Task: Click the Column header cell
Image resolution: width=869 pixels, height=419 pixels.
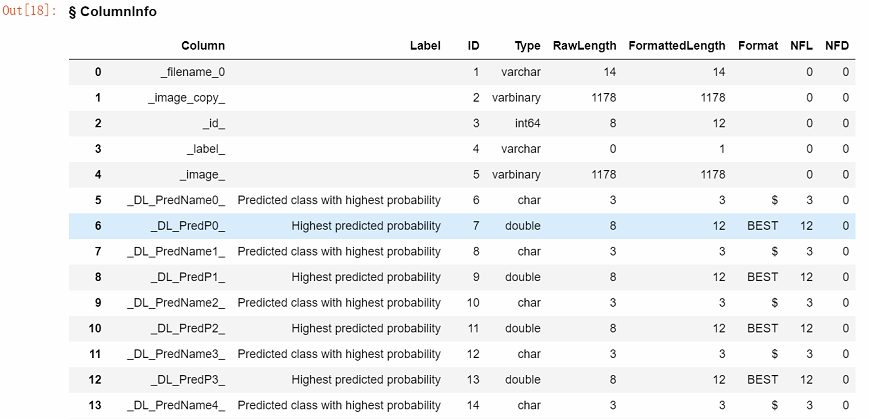Action: pos(203,46)
